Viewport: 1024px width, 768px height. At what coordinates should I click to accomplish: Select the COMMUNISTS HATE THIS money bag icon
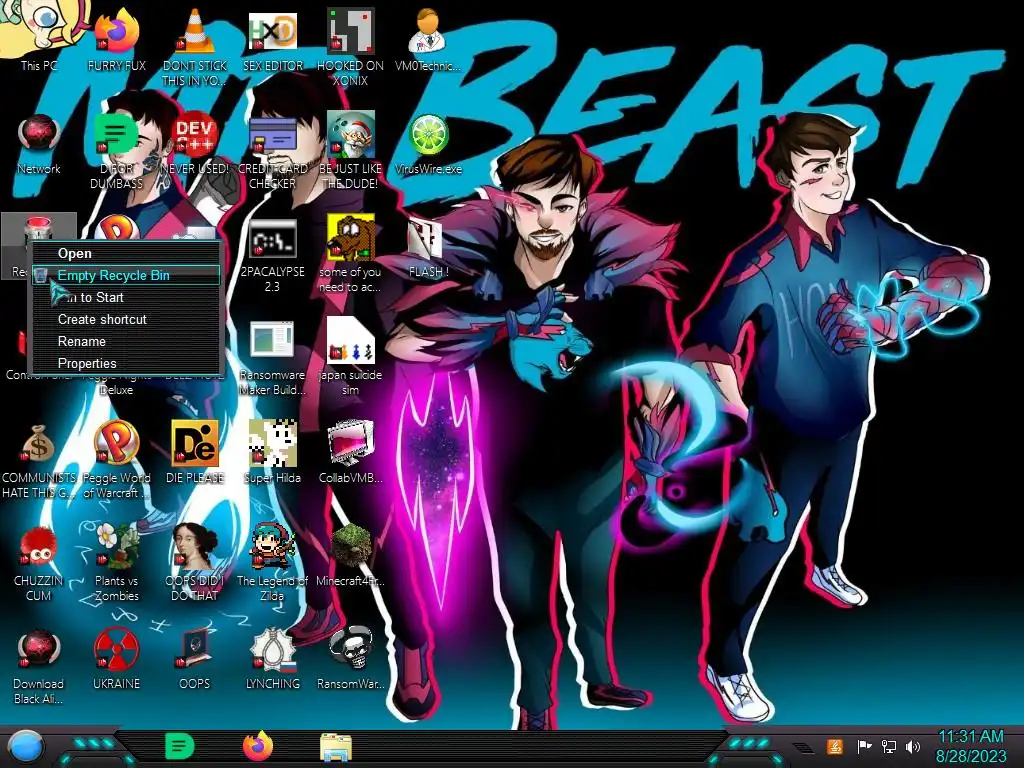click(39, 460)
